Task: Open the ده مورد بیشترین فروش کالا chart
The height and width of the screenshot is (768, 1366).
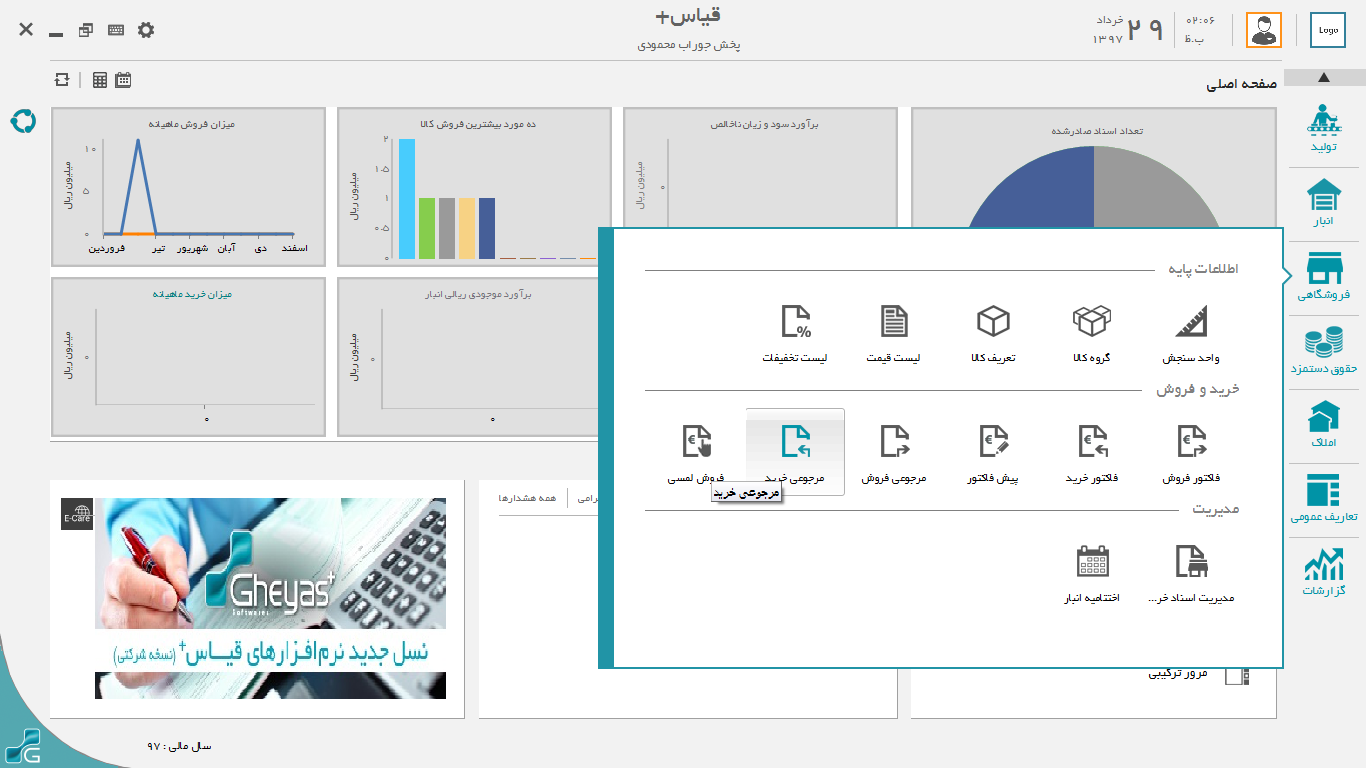Action: click(x=474, y=187)
